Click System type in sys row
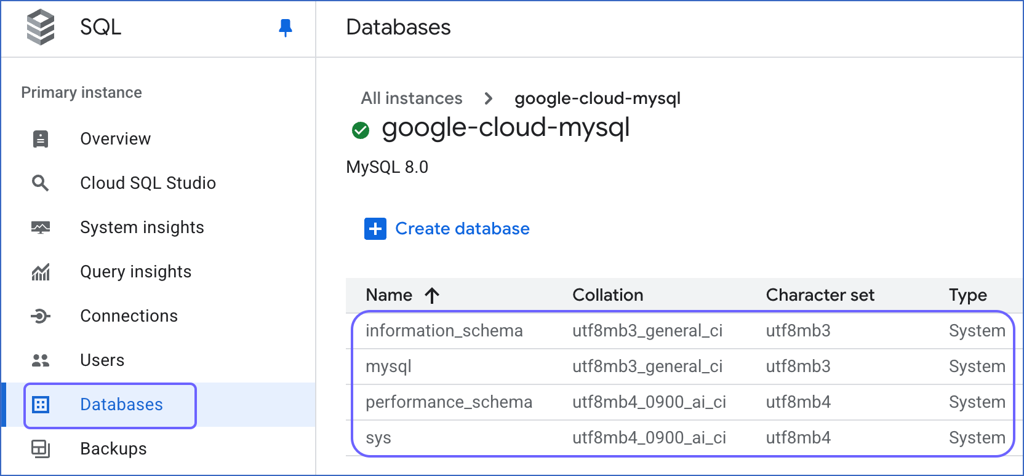 [x=977, y=437]
